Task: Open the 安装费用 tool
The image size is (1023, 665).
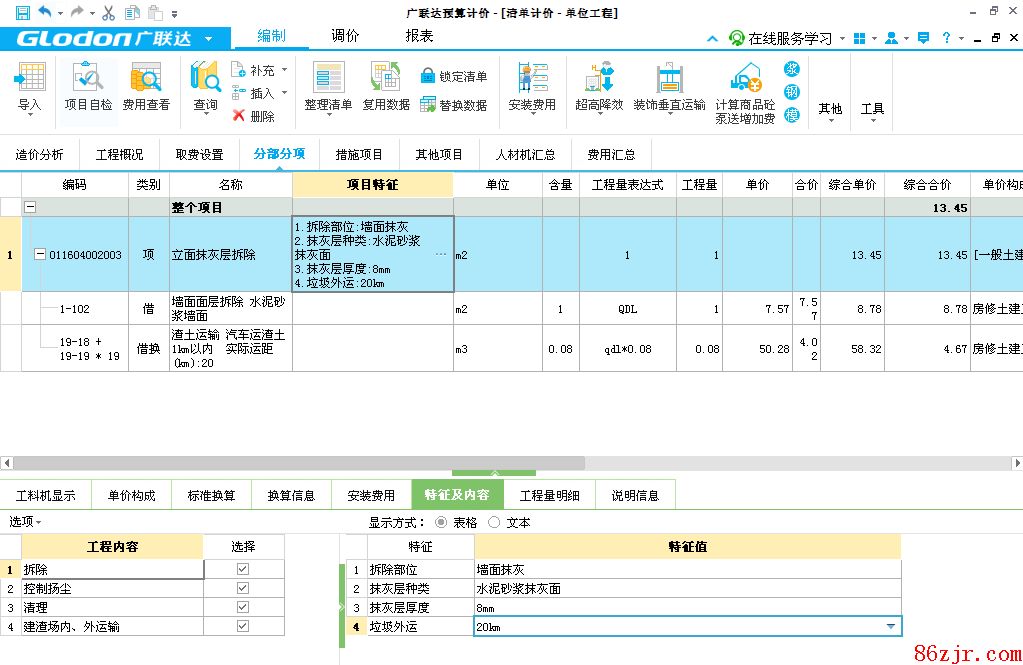Action: coord(531,78)
